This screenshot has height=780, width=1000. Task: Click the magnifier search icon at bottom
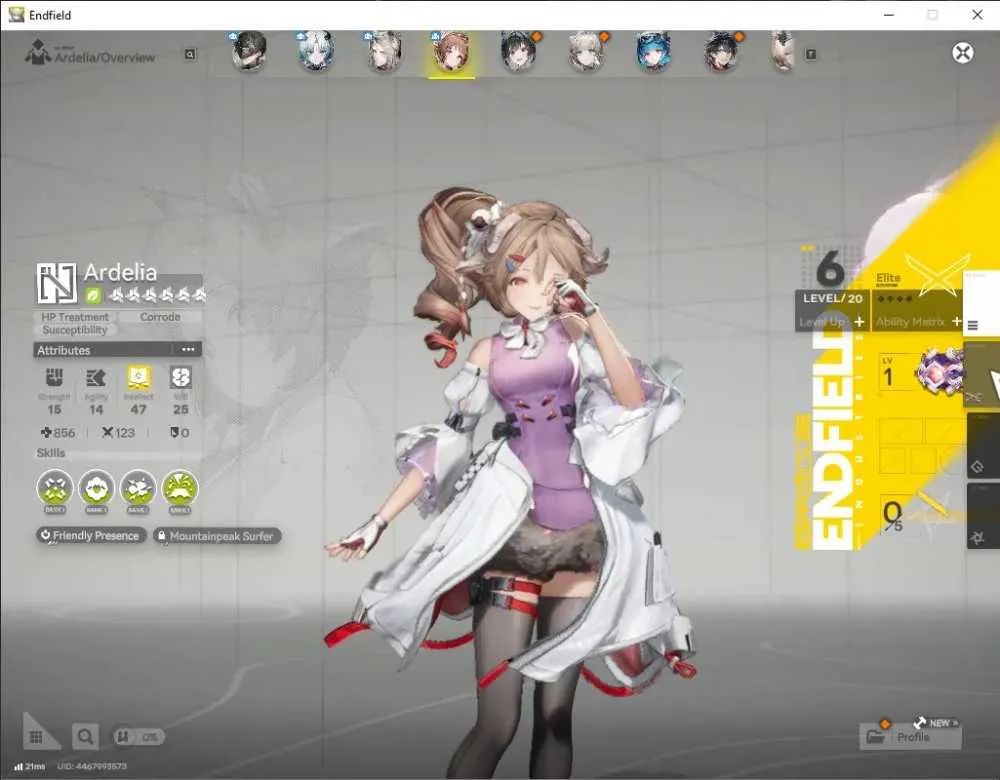[85, 737]
